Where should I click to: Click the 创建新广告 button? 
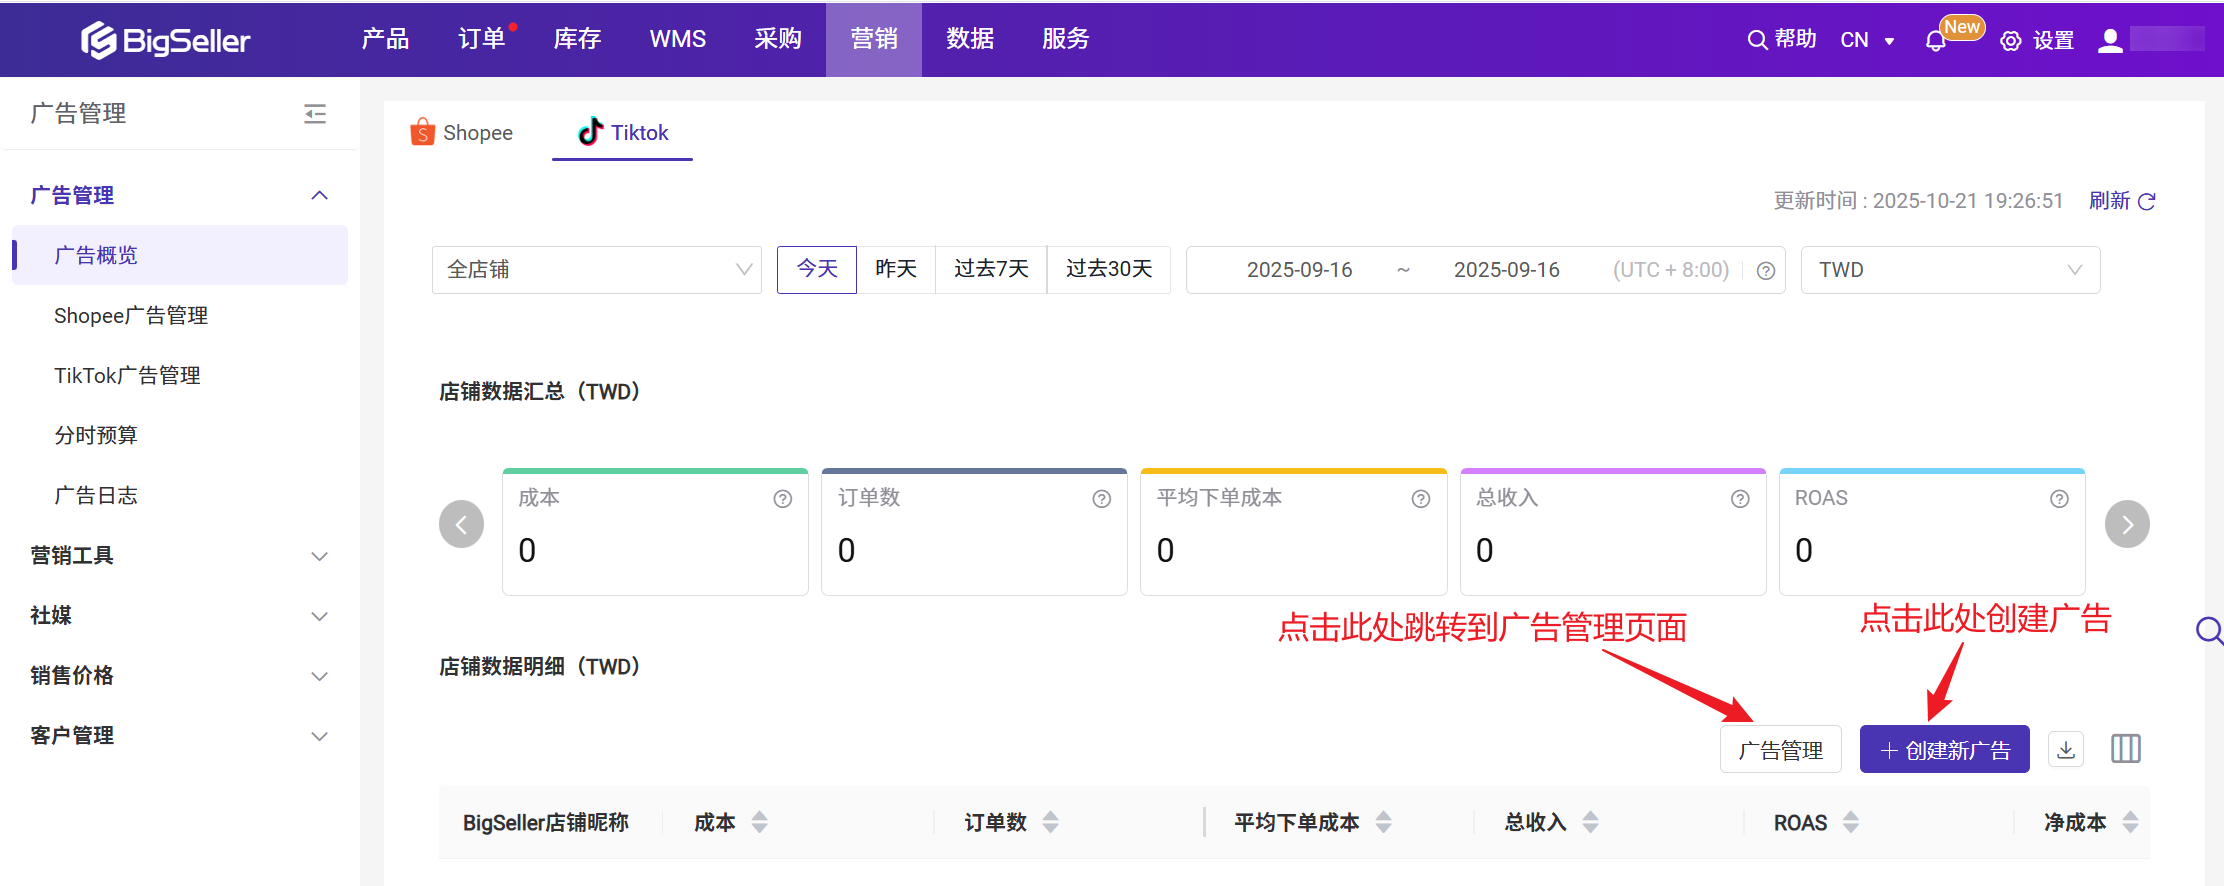[1944, 750]
